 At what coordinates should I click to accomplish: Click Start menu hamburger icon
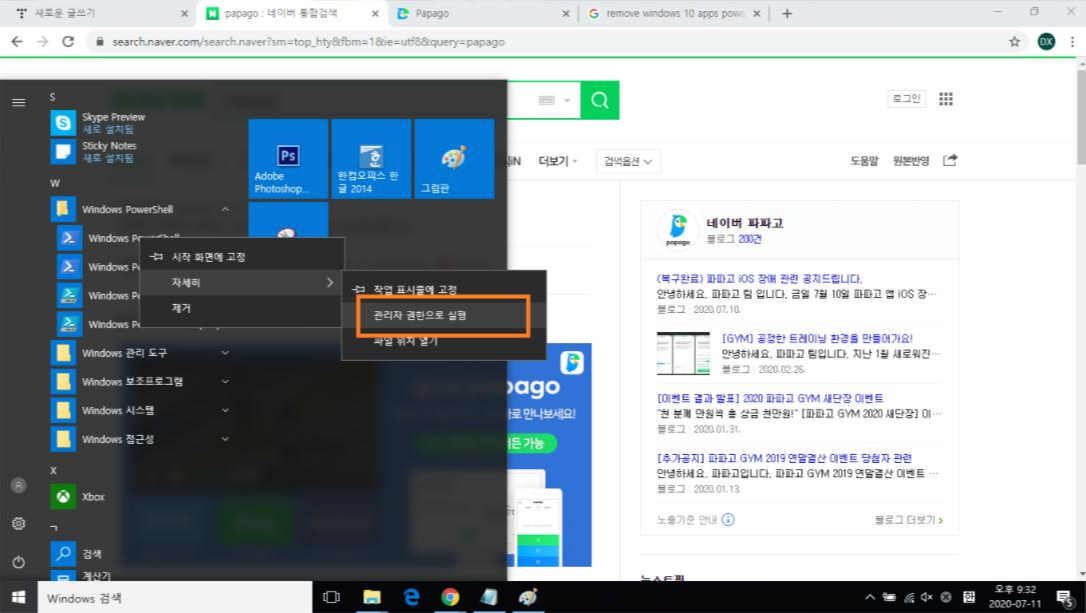click(x=19, y=103)
